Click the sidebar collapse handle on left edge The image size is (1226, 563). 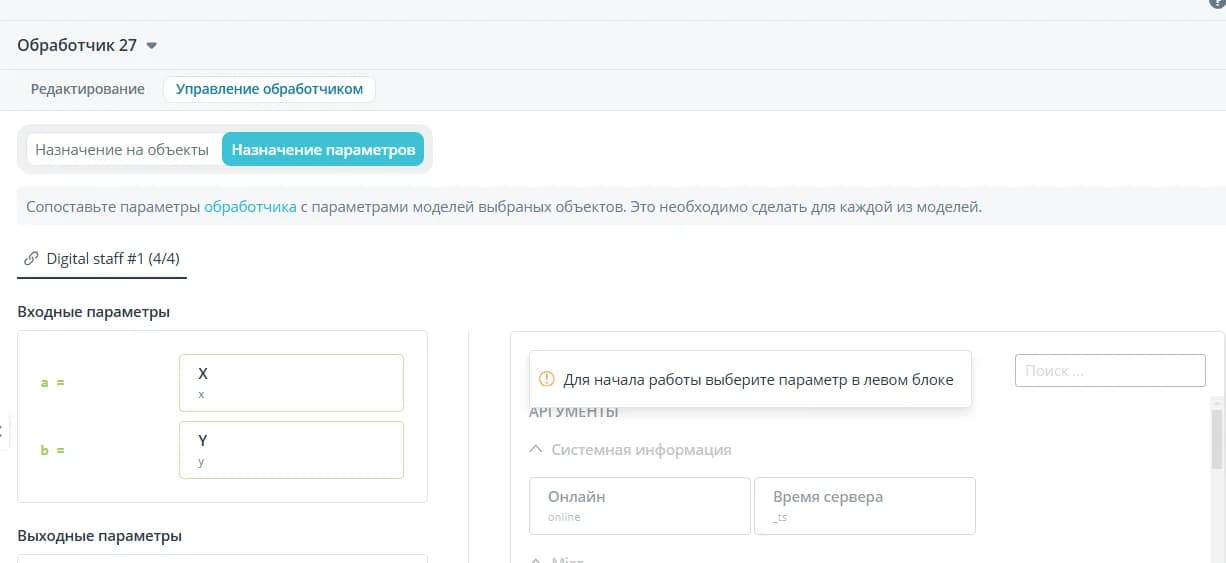click(x=3, y=430)
